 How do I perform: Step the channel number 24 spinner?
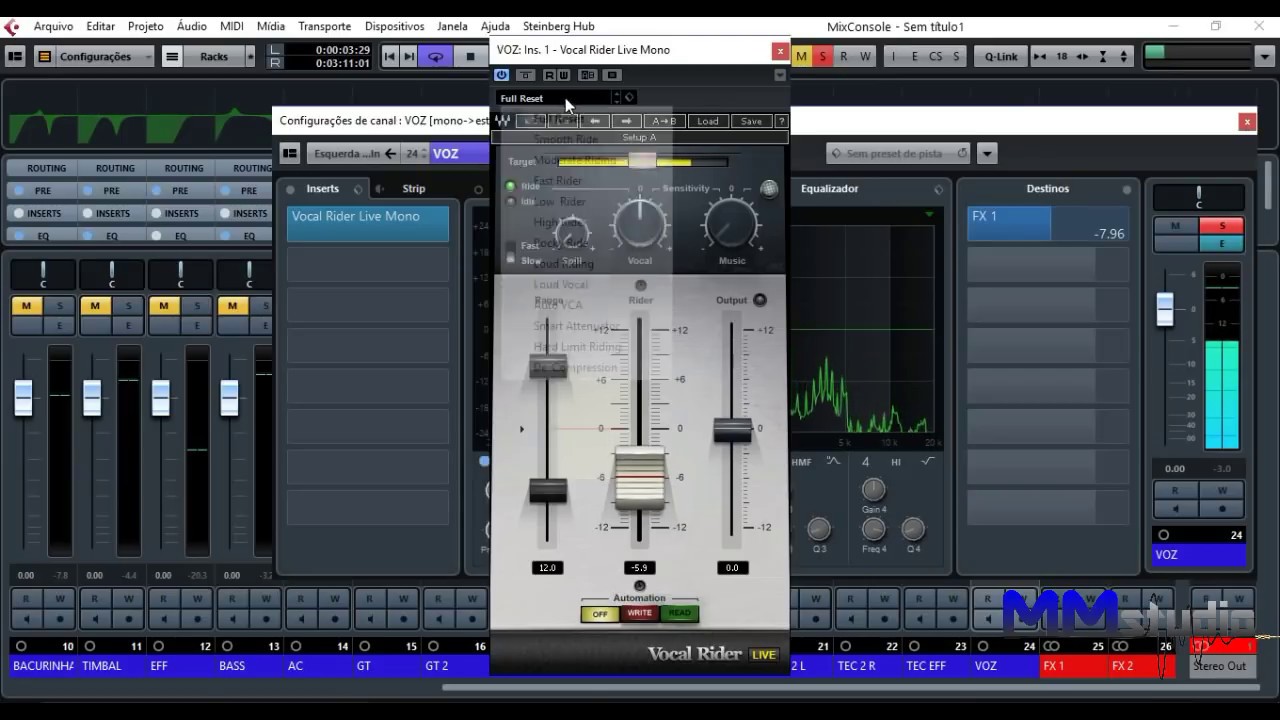(424, 153)
